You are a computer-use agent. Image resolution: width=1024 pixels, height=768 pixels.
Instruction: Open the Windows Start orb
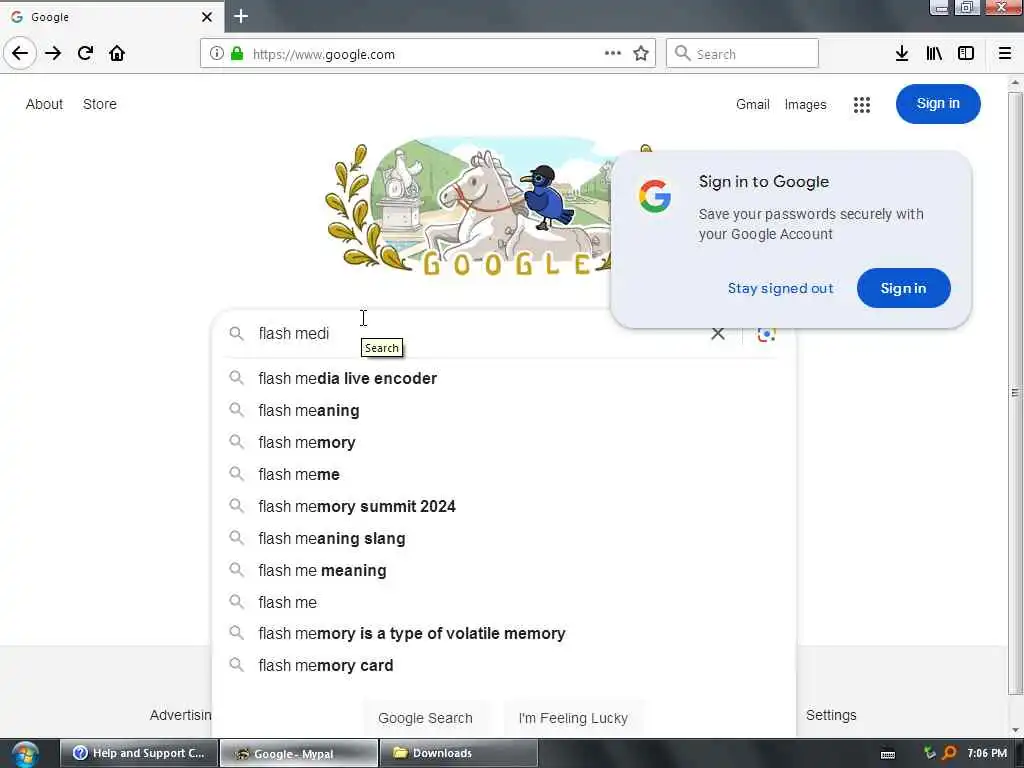[x=25, y=754]
